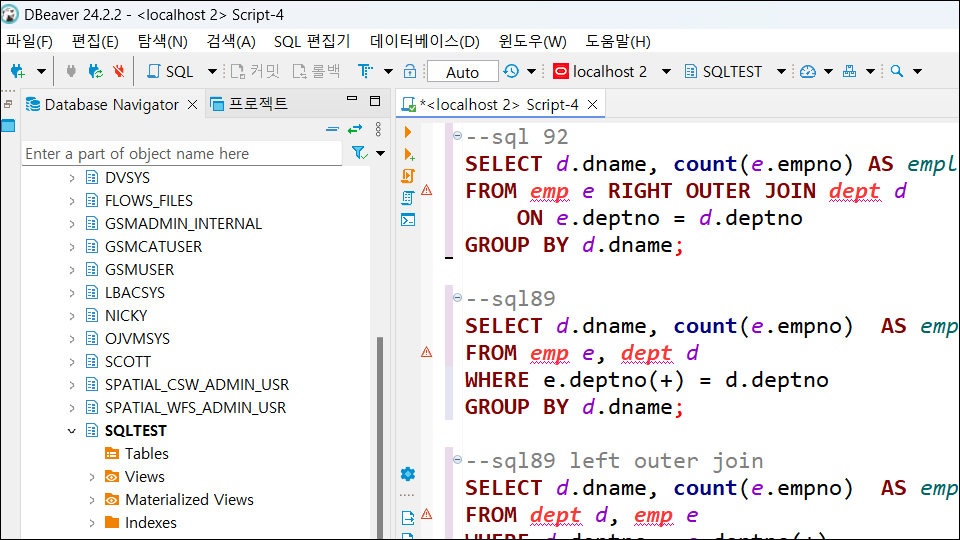The width and height of the screenshot is (960, 540).
Task: Close the Script-4 editor tab
Action: coord(592,105)
